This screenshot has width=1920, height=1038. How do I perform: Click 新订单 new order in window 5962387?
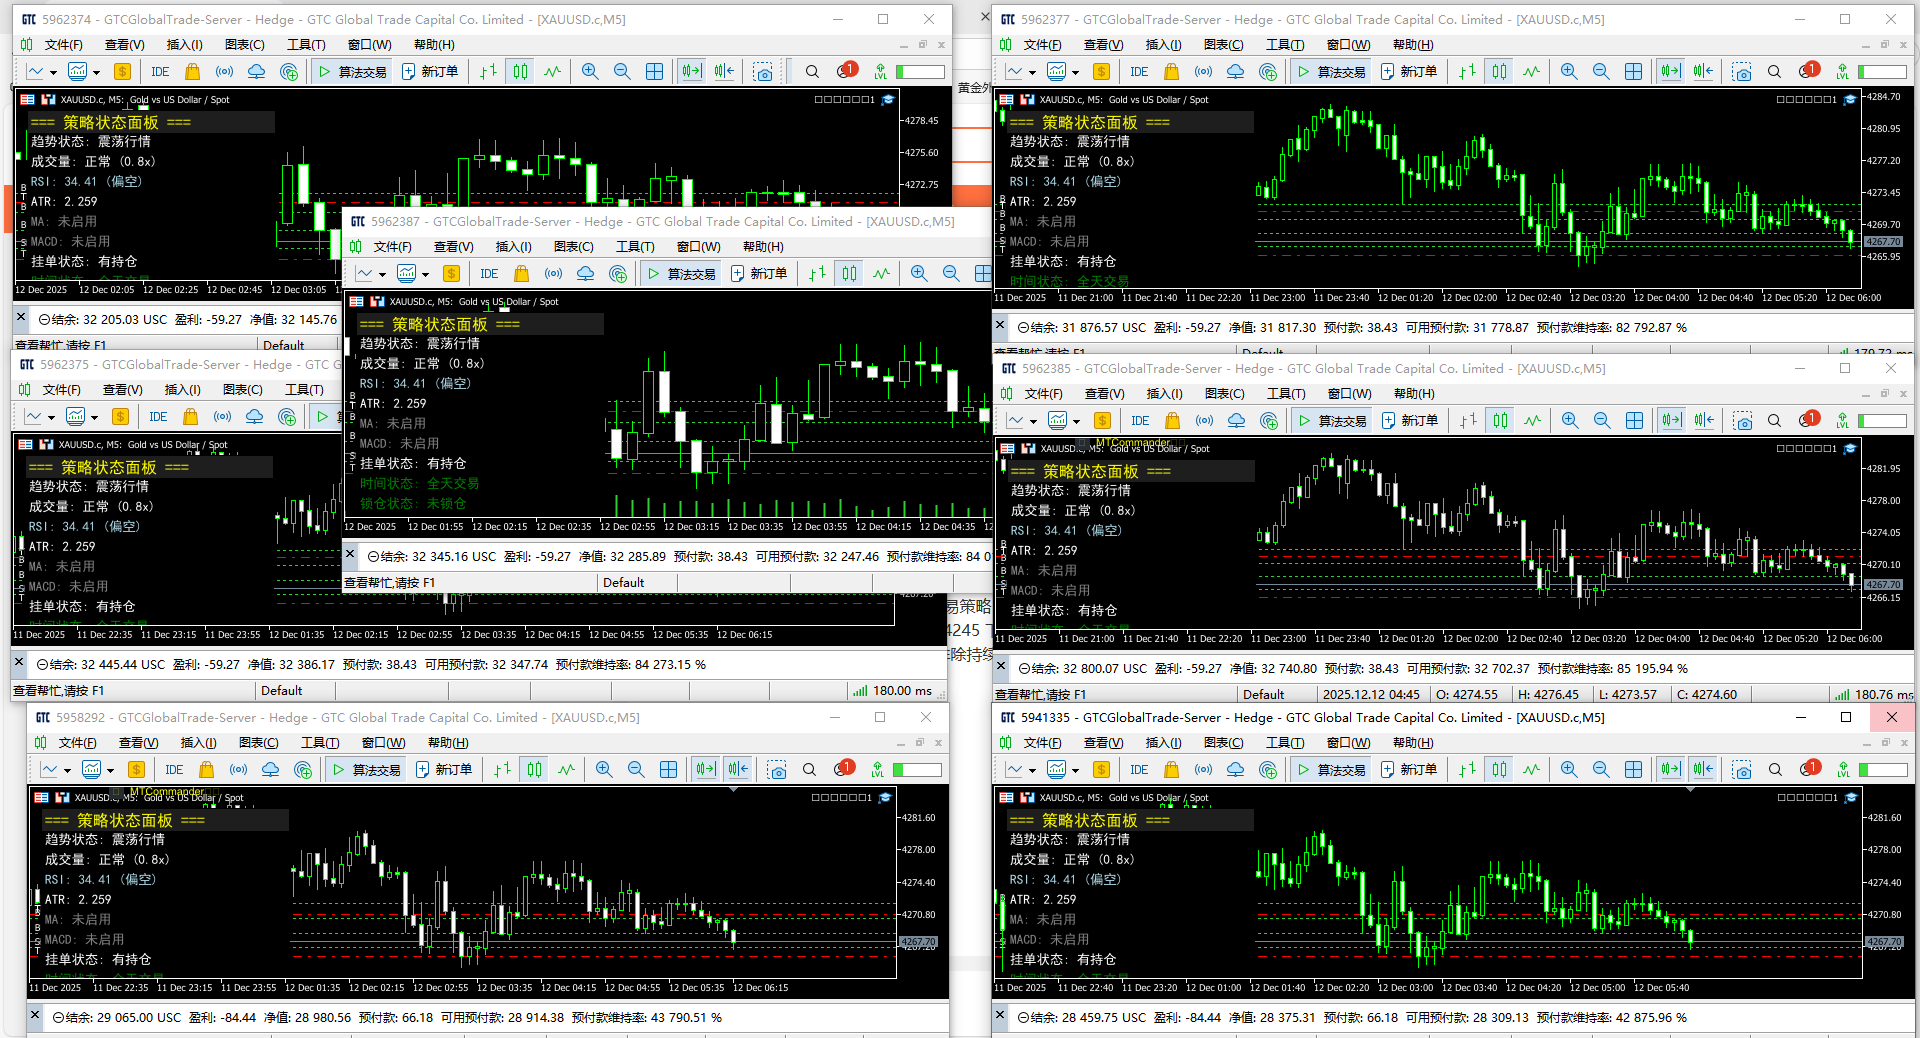(x=759, y=274)
